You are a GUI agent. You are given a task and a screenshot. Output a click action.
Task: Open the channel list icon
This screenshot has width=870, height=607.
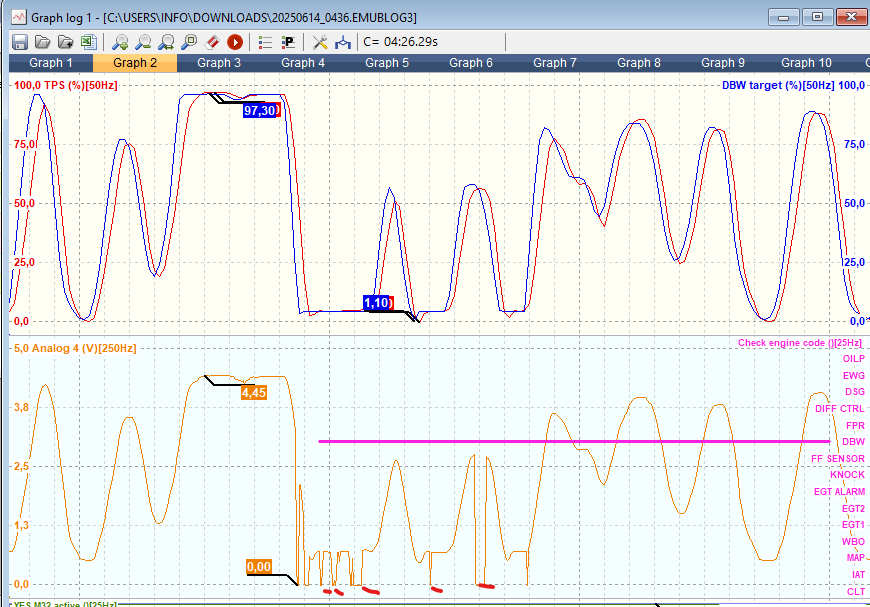tap(265, 42)
